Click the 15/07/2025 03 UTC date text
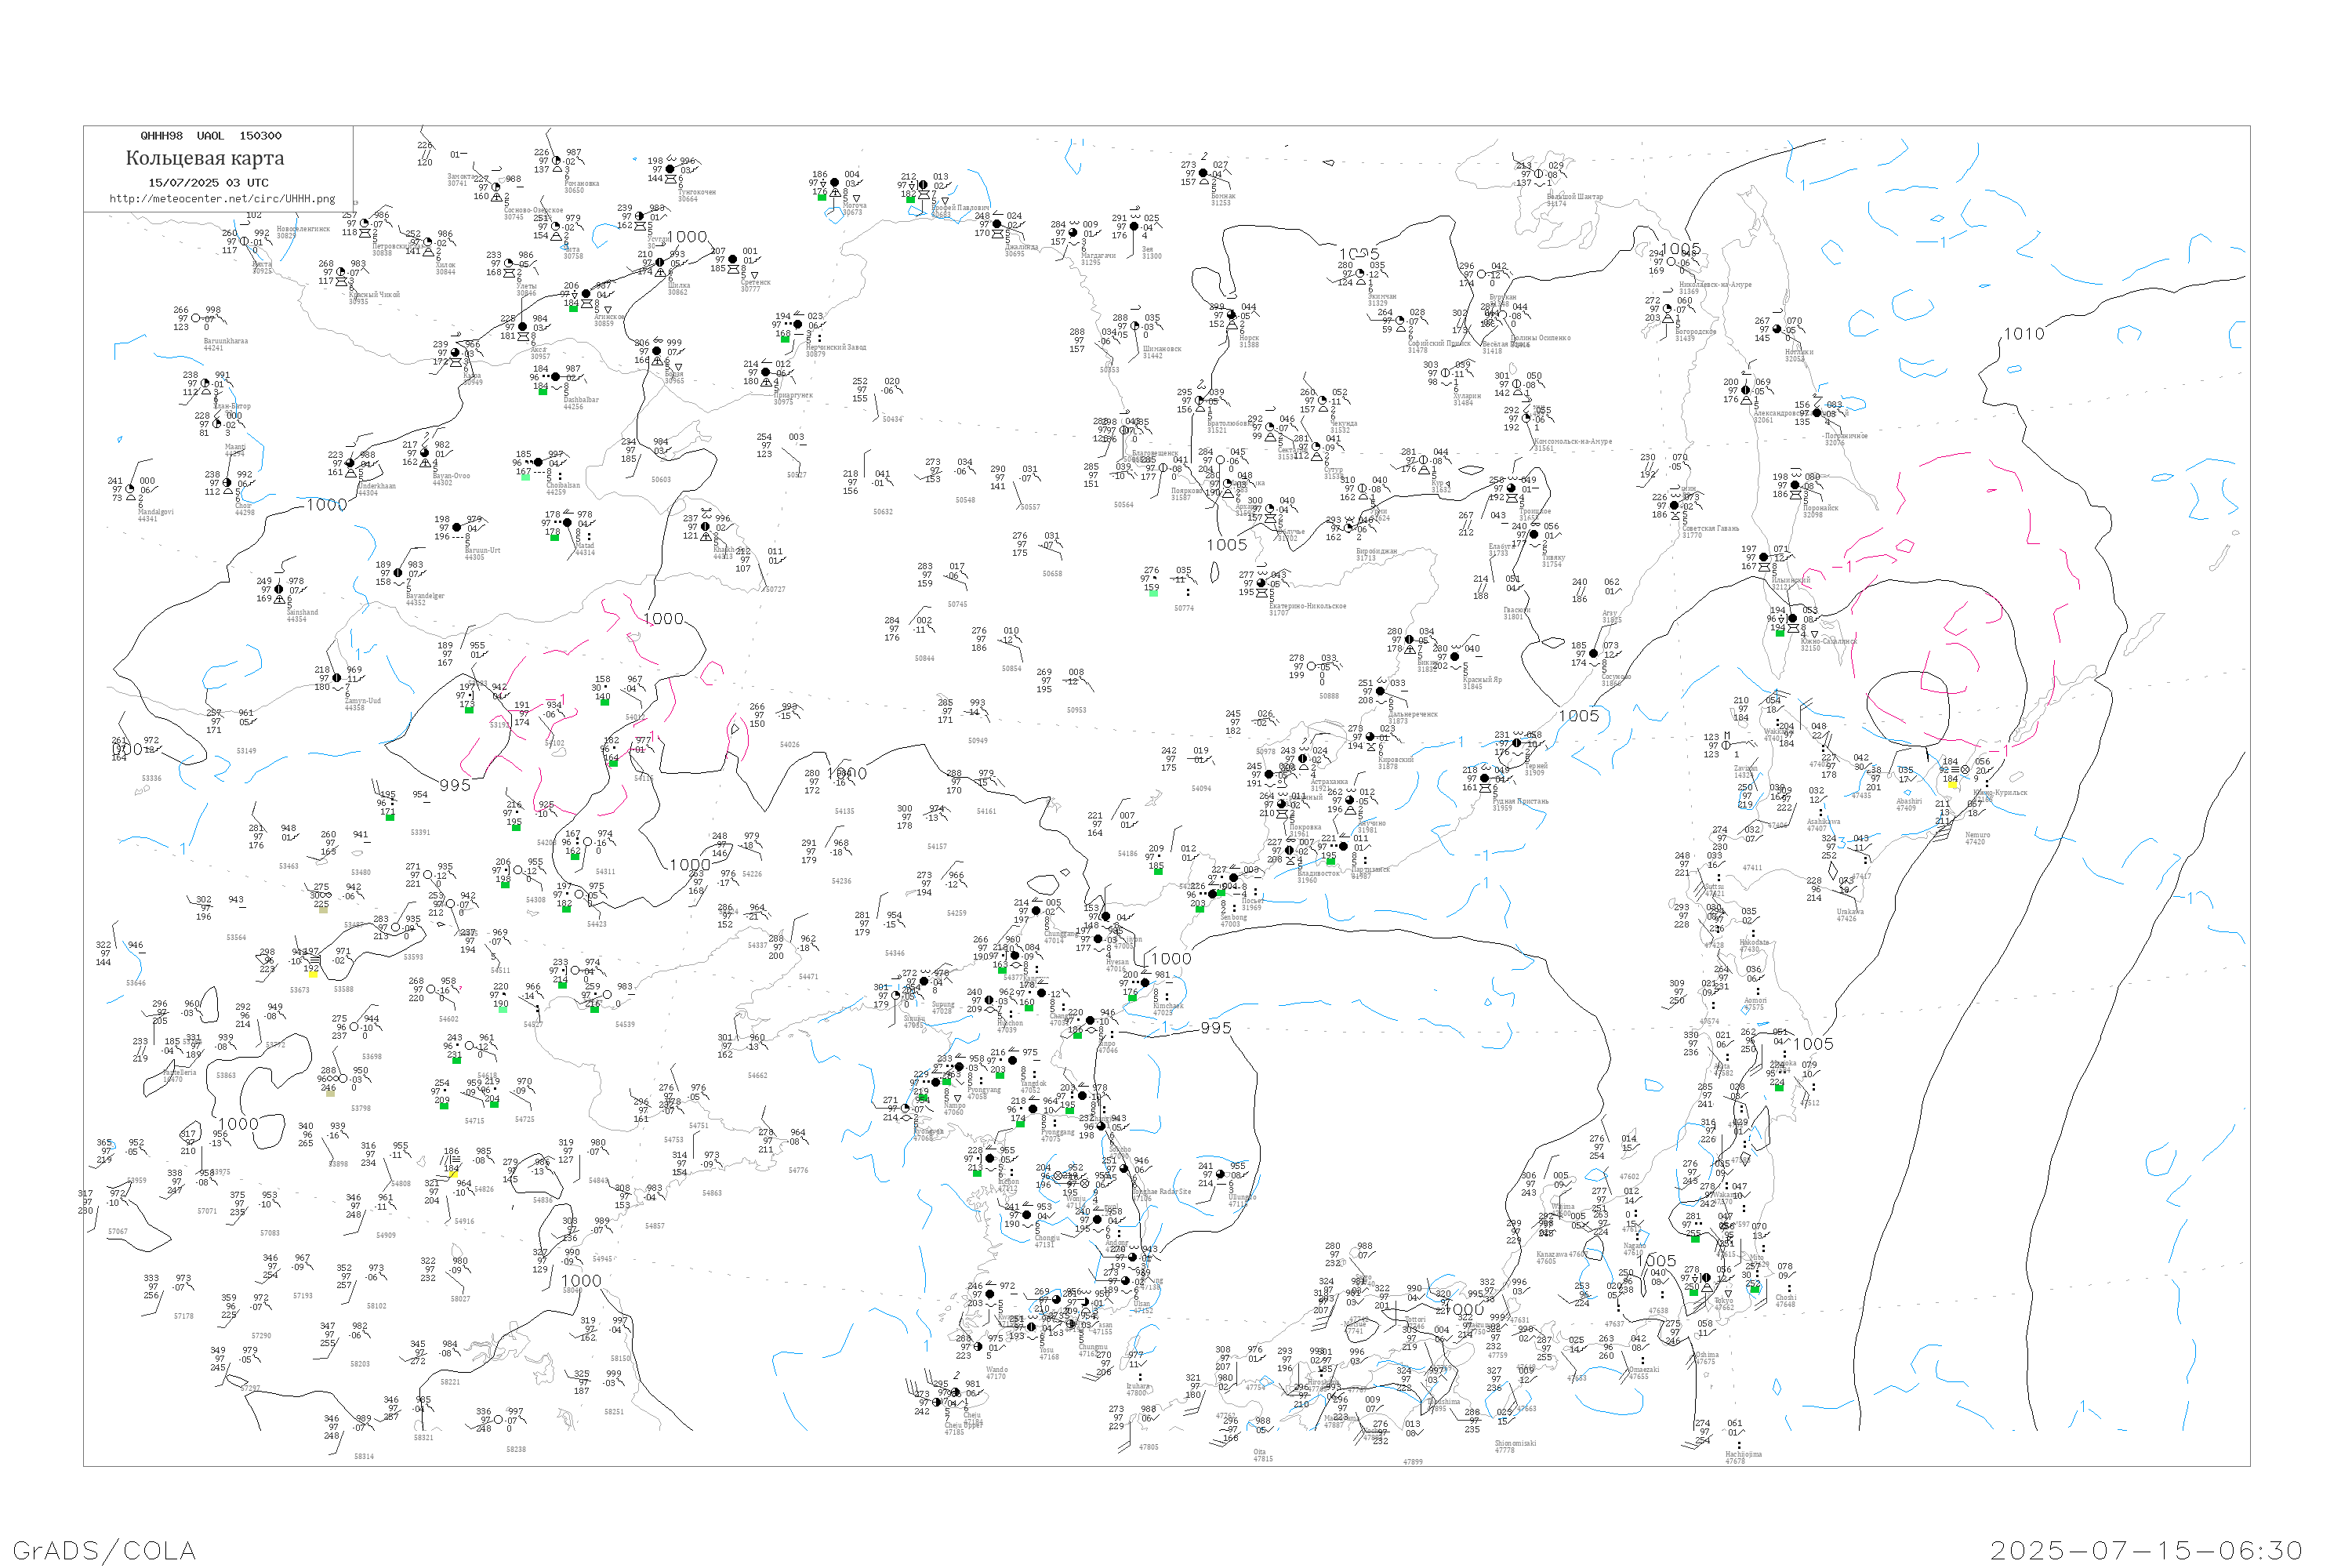This screenshot has height=1568, width=2352. pyautogui.click(x=208, y=183)
